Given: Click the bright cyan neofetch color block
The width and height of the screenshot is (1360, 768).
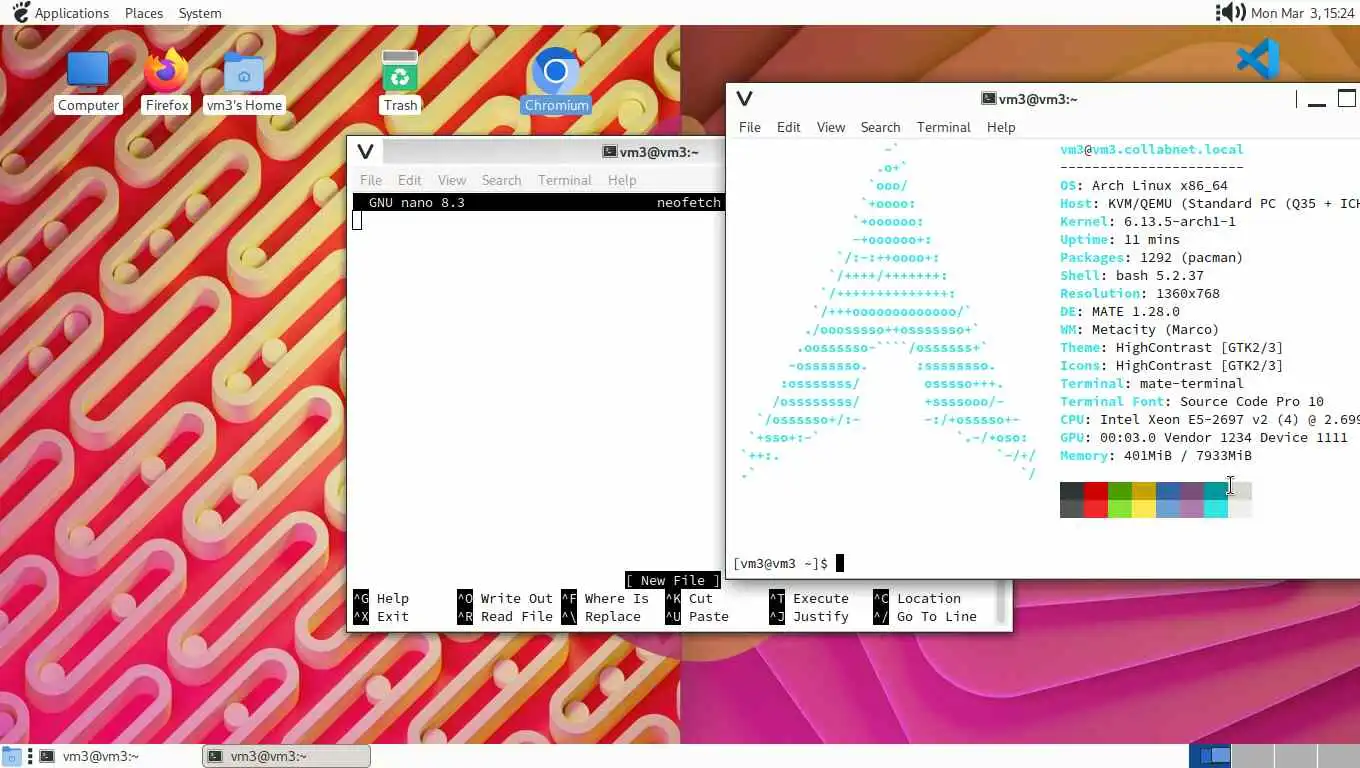Looking at the screenshot, I should [x=1216, y=509].
